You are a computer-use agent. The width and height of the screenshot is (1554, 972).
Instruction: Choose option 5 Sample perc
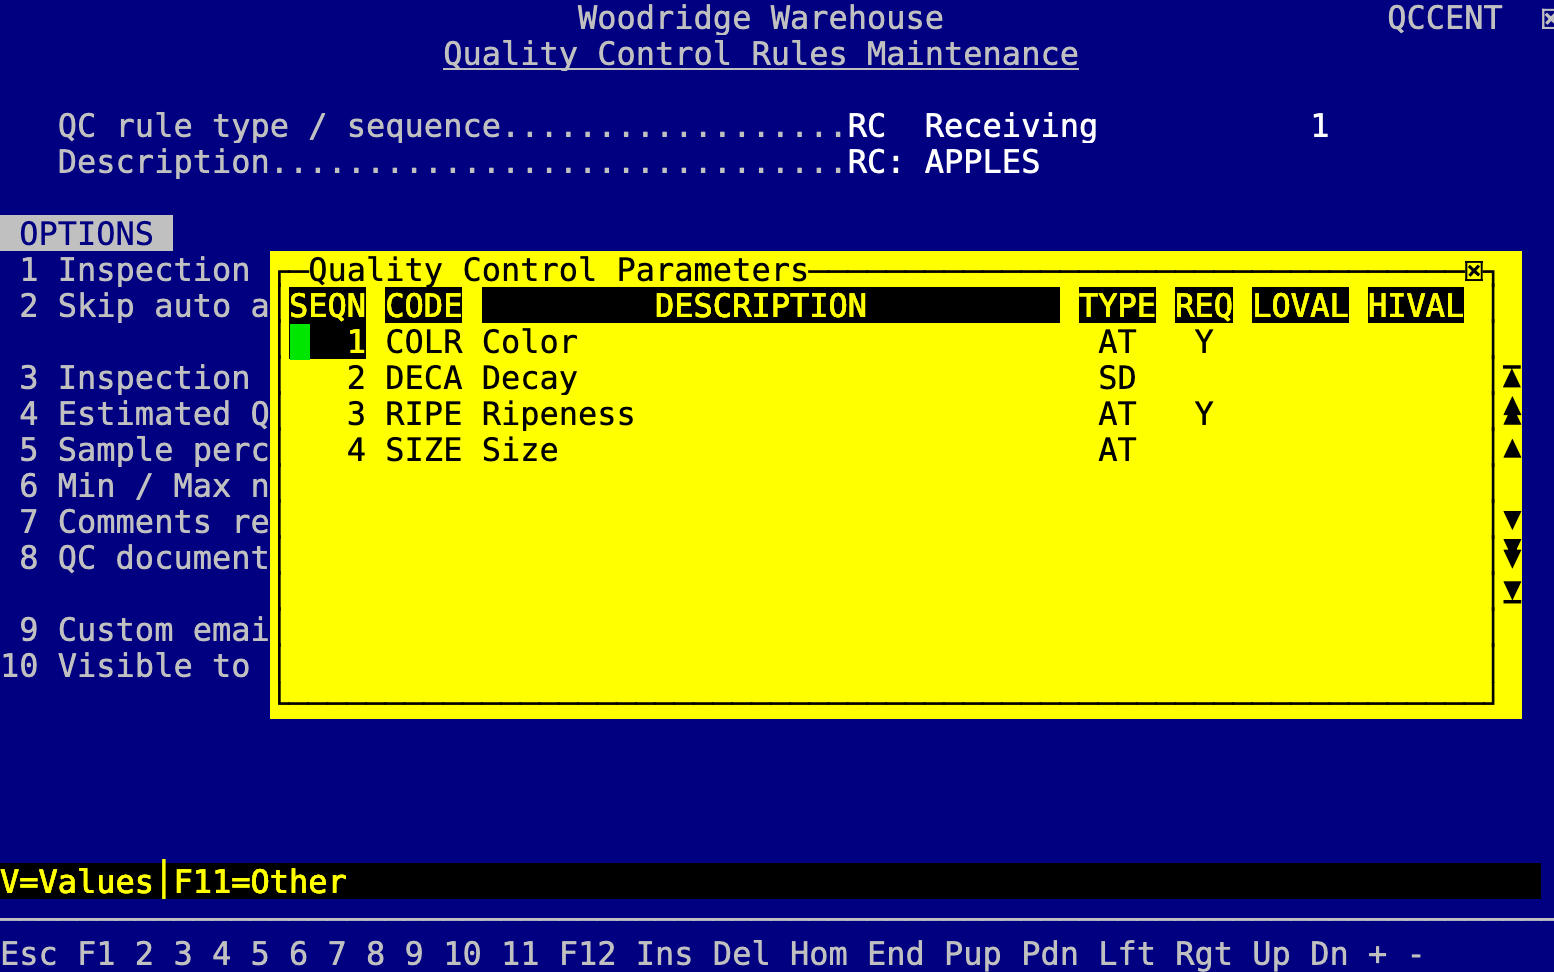144,450
